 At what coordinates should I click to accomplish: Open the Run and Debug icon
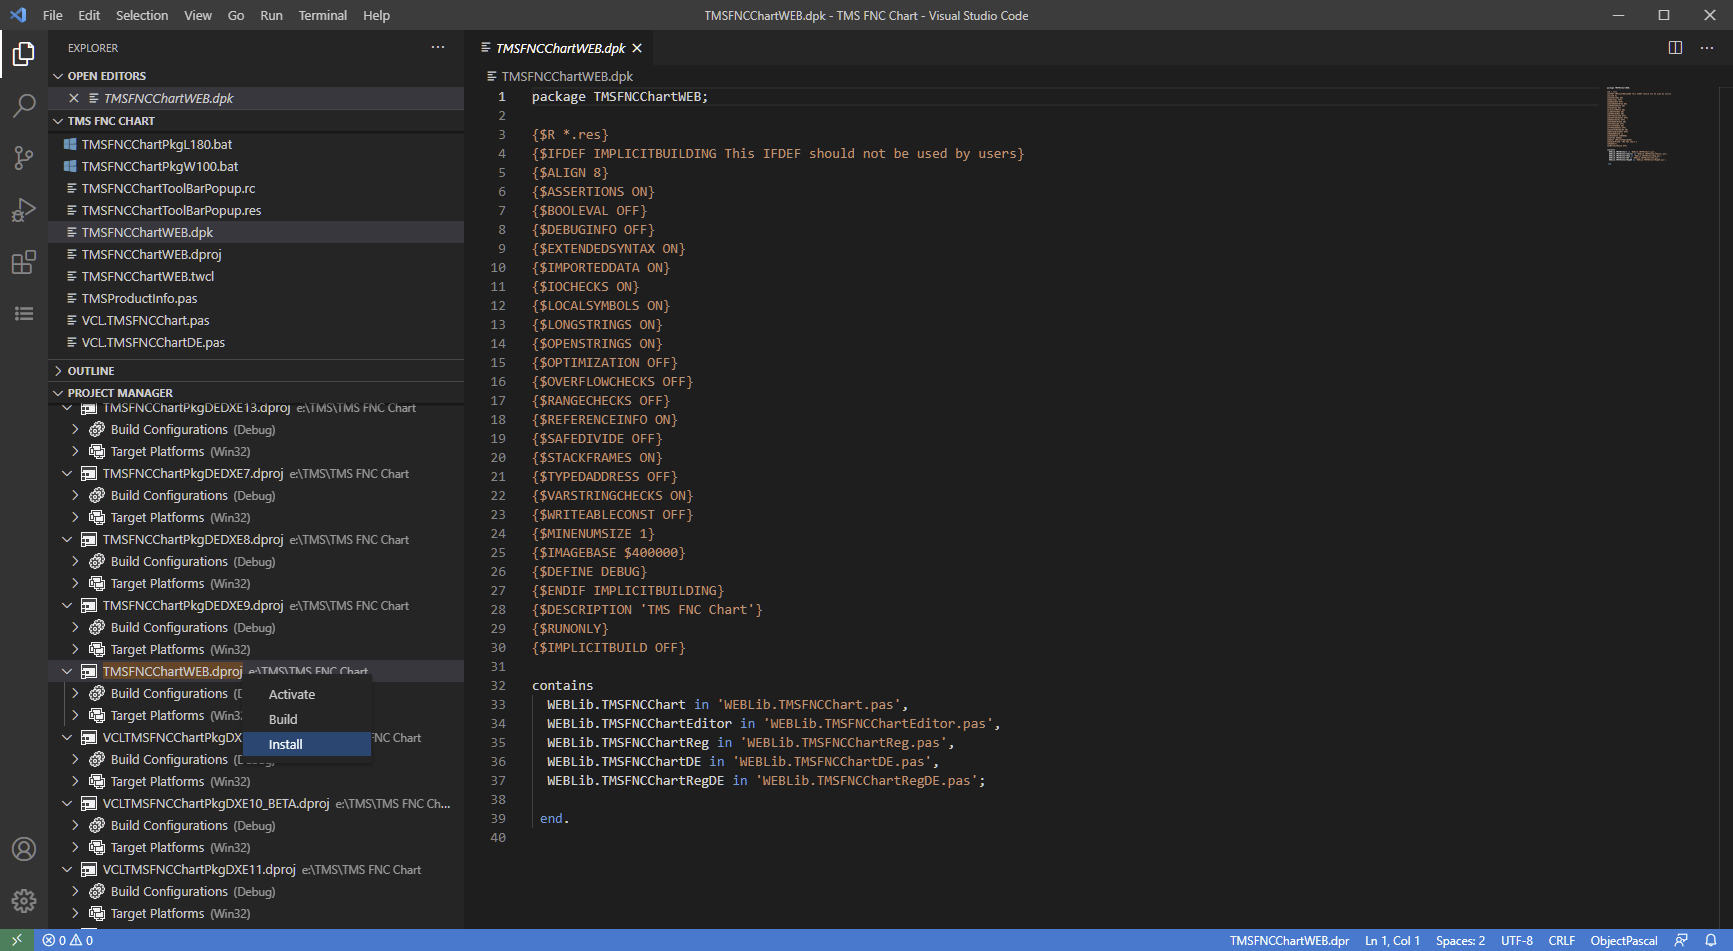(24, 210)
